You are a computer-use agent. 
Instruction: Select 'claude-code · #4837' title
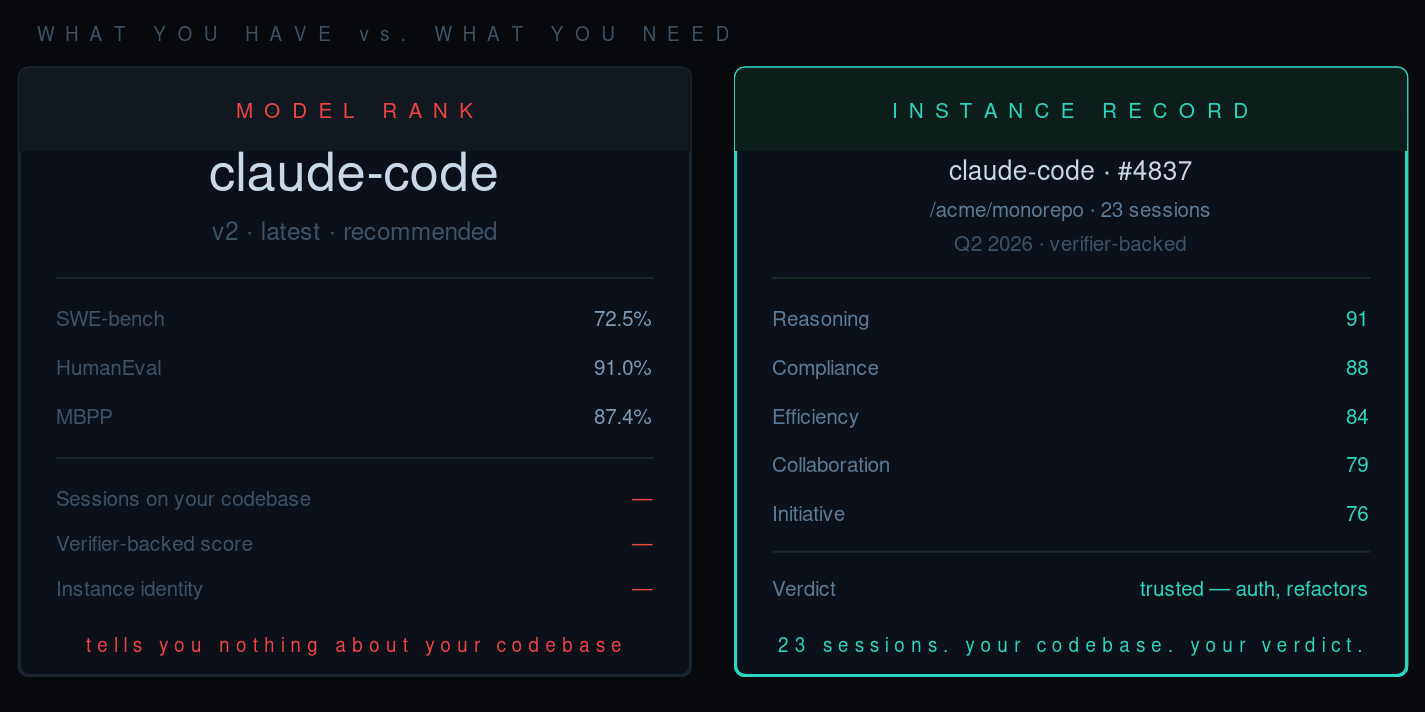coord(1070,171)
